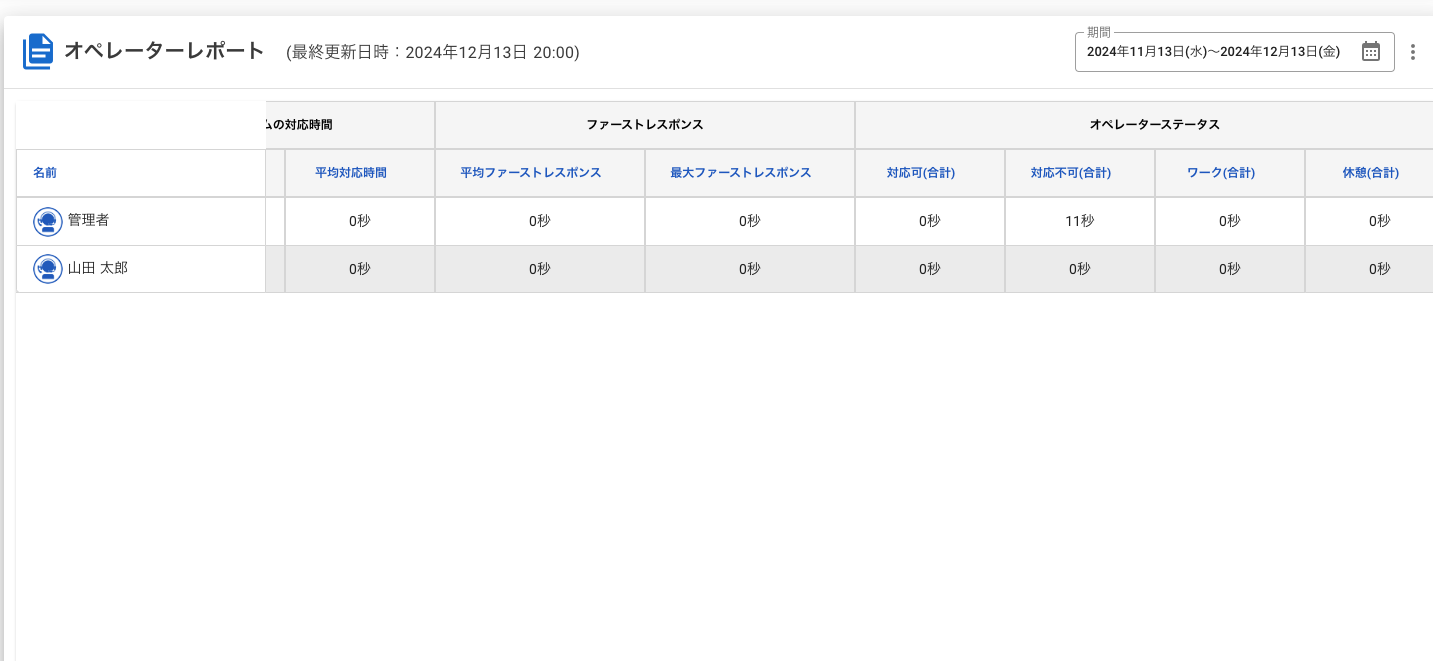1433x661 pixels.
Task: Sort the table by 名前
Action: tap(44, 172)
